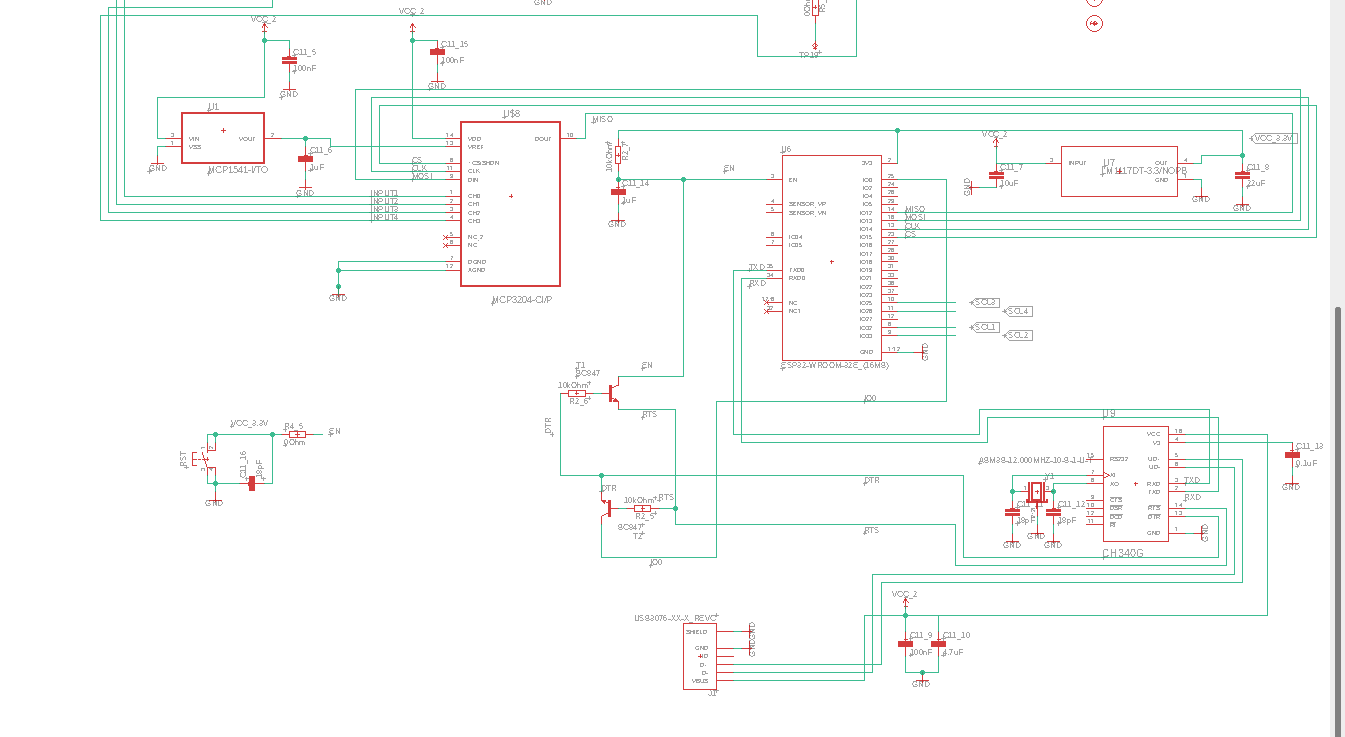1345x737 pixels.
Task: Click the CH340G value text
Action: pyautogui.click(x=1122, y=553)
